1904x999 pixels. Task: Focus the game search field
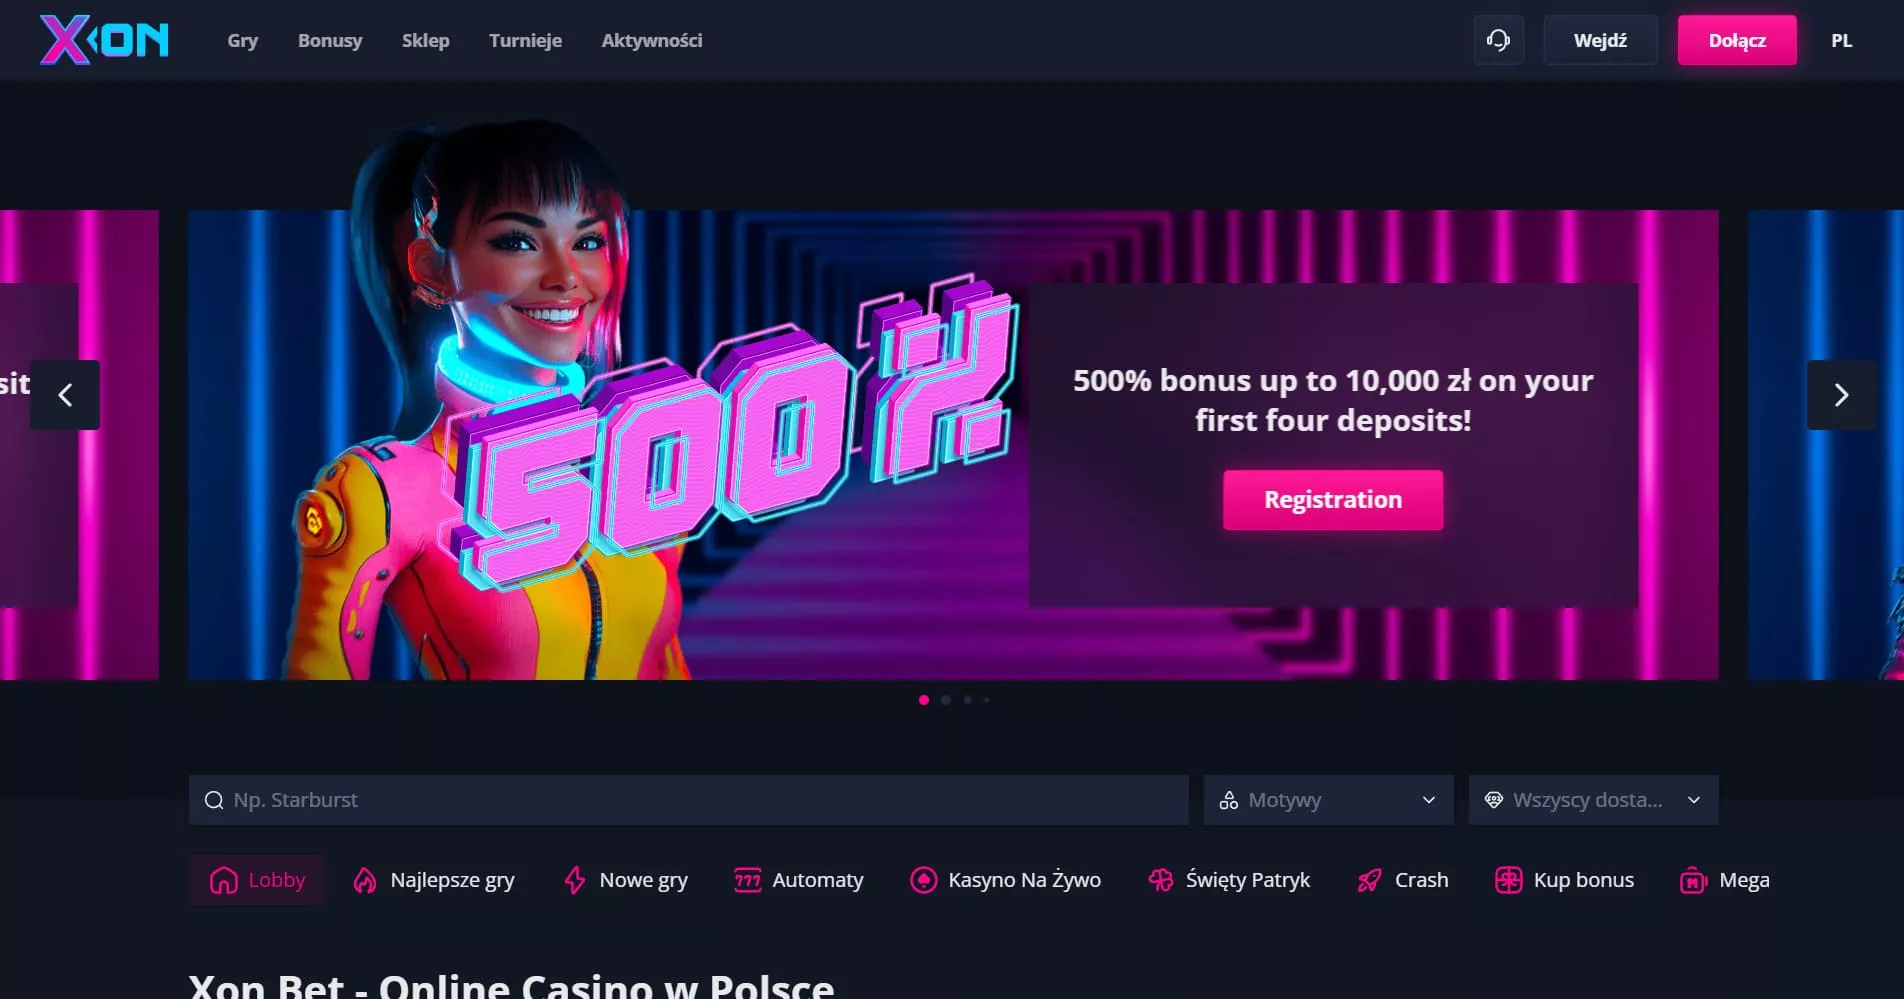point(688,800)
